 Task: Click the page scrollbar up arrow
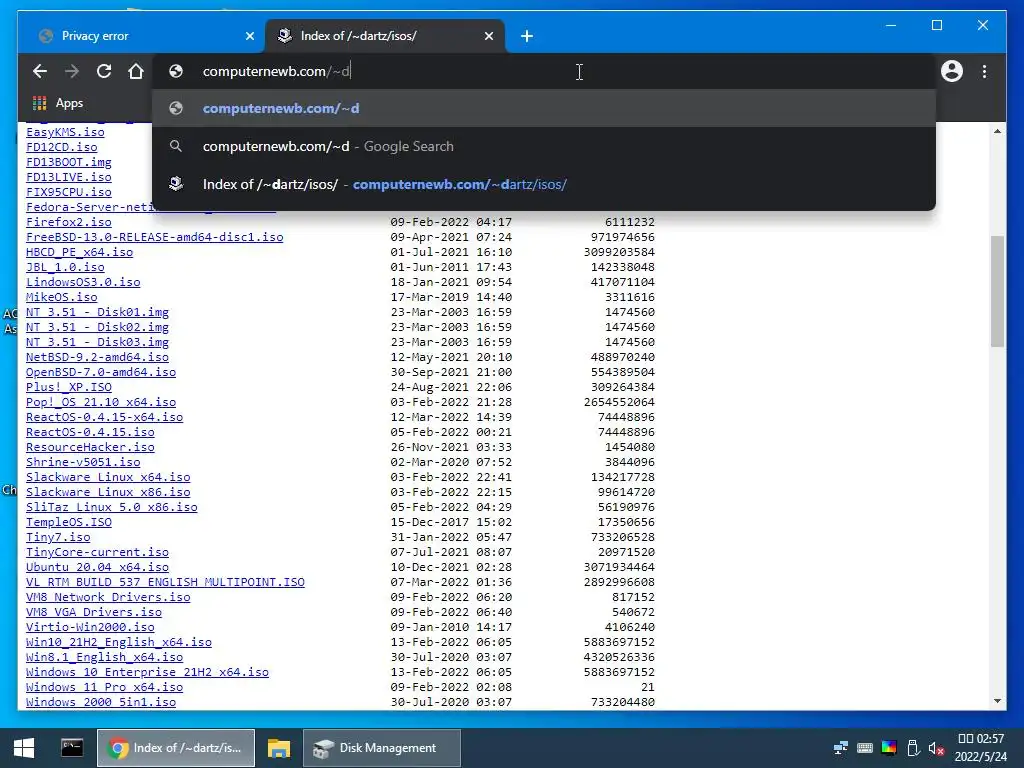[997, 131]
